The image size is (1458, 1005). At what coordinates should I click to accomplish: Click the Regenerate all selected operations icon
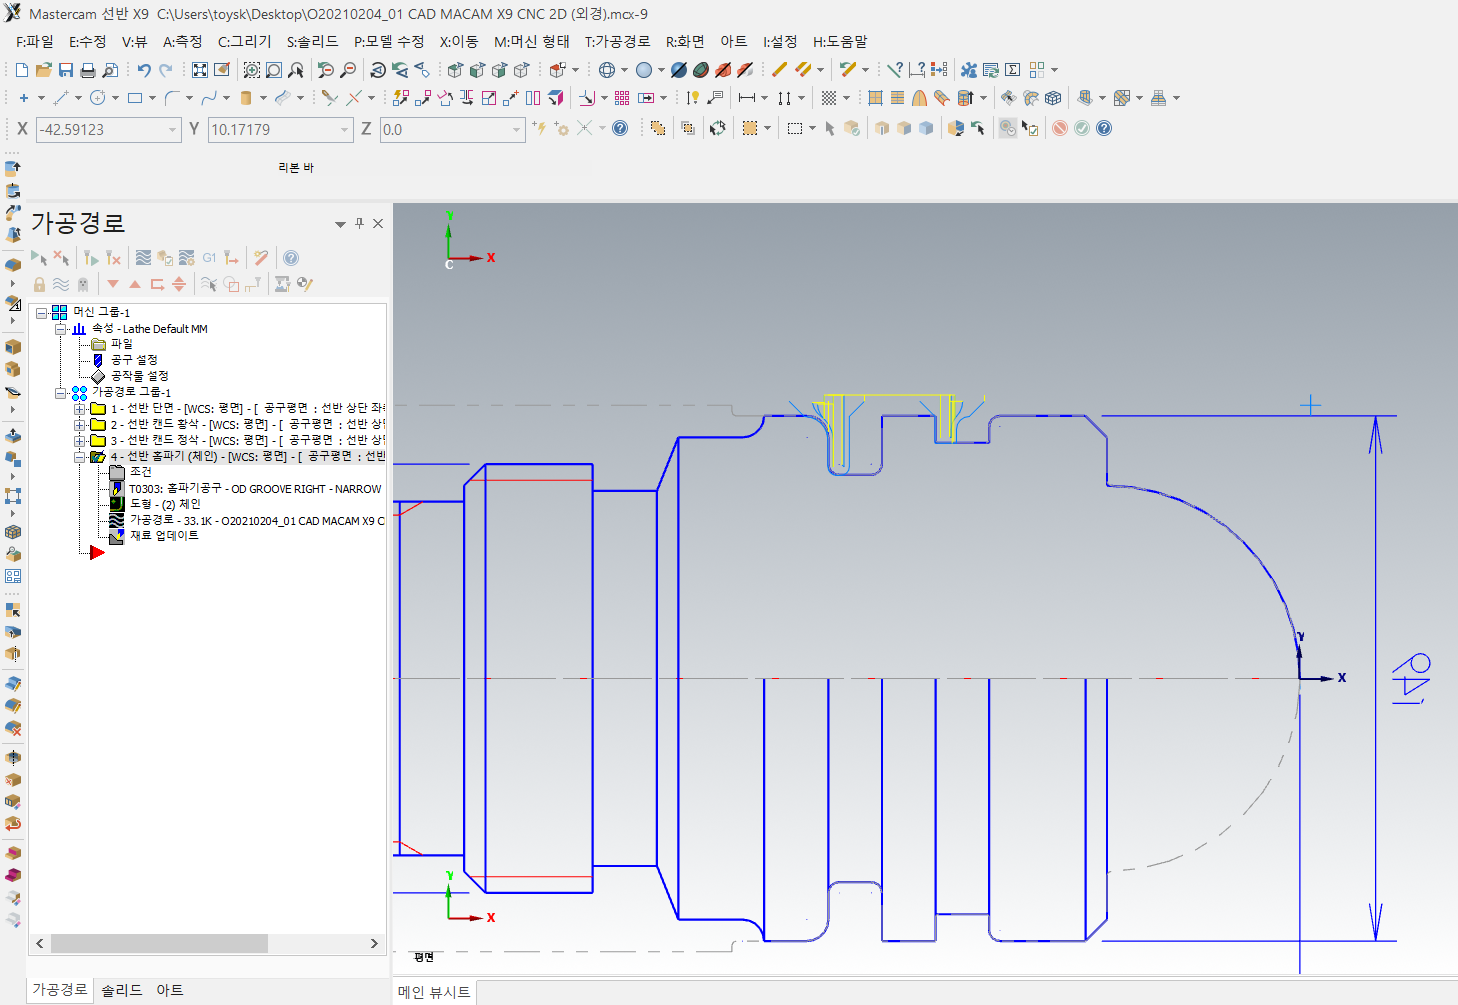tap(91, 258)
